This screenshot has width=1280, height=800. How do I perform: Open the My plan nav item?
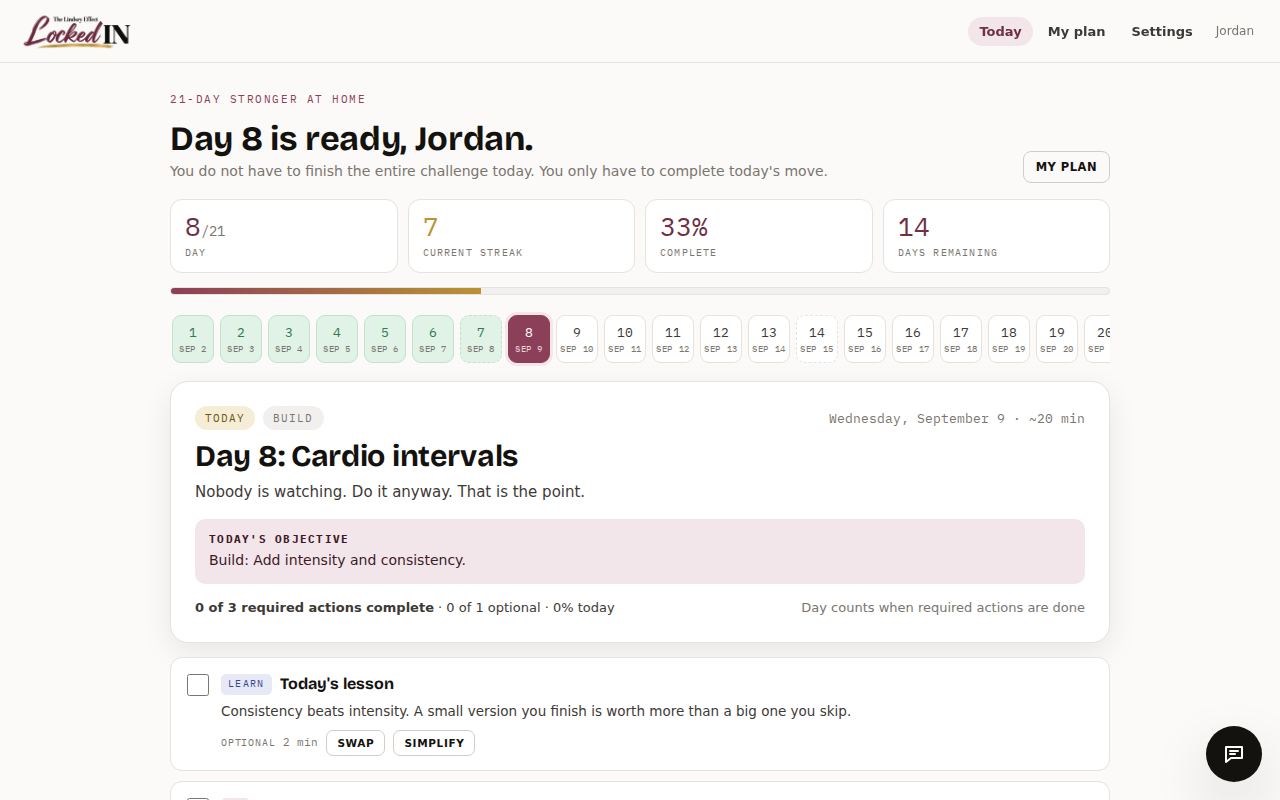click(x=1076, y=31)
